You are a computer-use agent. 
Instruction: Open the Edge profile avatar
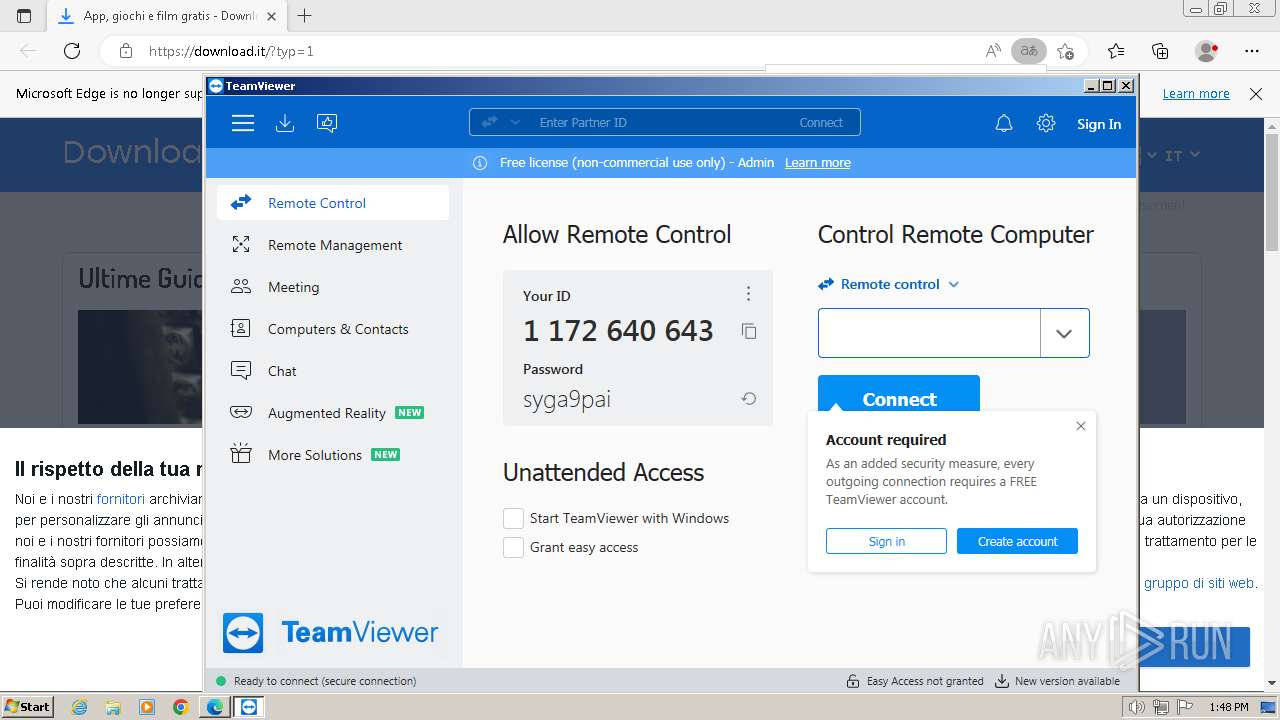click(x=1206, y=51)
